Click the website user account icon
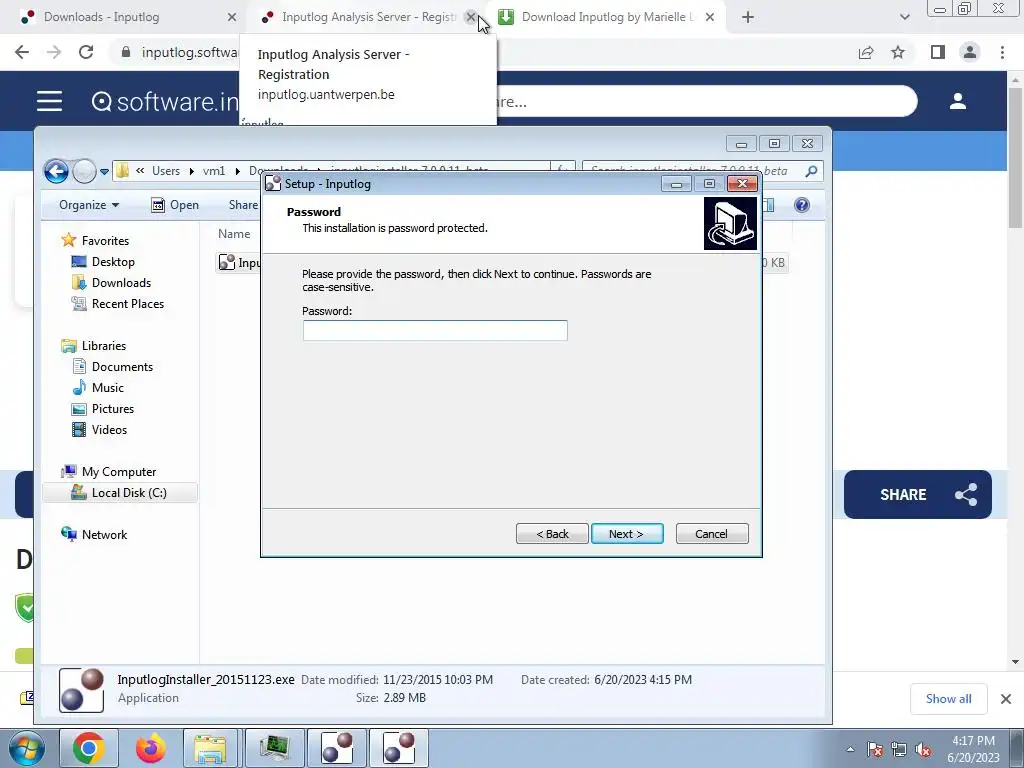Image resolution: width=1024 pixels, height=768 pixels. coord(958,101)
